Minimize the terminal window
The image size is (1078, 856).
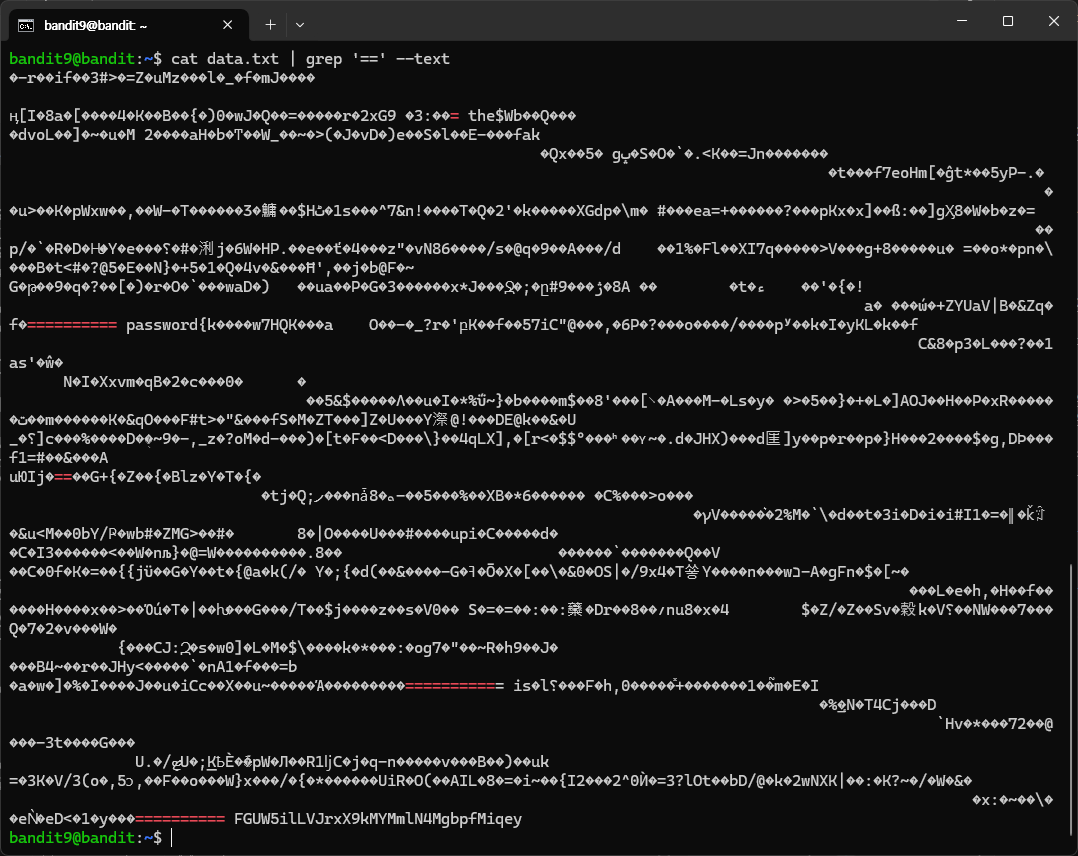pos(962,21)
